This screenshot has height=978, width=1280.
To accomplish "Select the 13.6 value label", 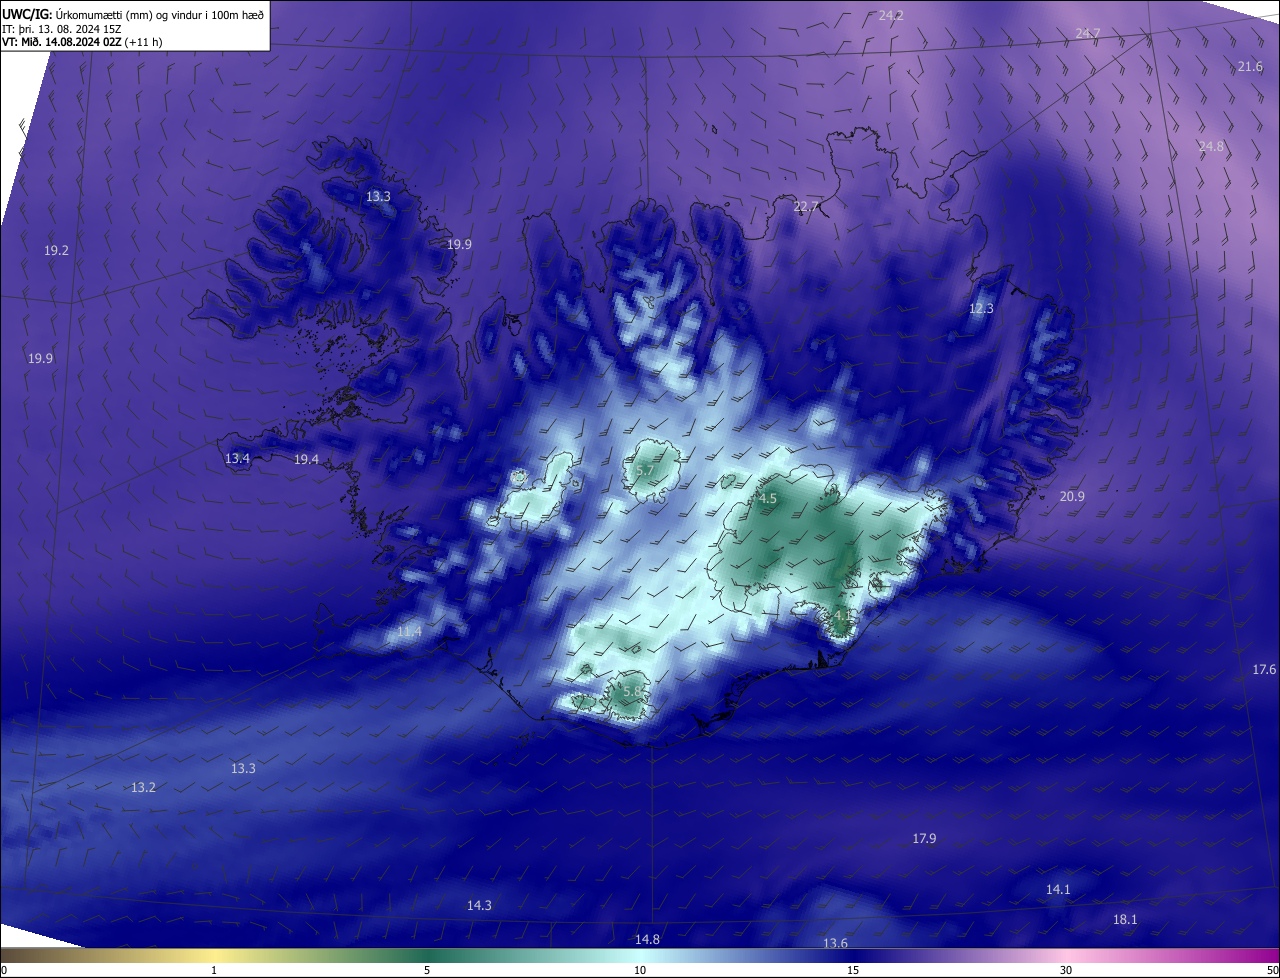I will pos(835,943).
